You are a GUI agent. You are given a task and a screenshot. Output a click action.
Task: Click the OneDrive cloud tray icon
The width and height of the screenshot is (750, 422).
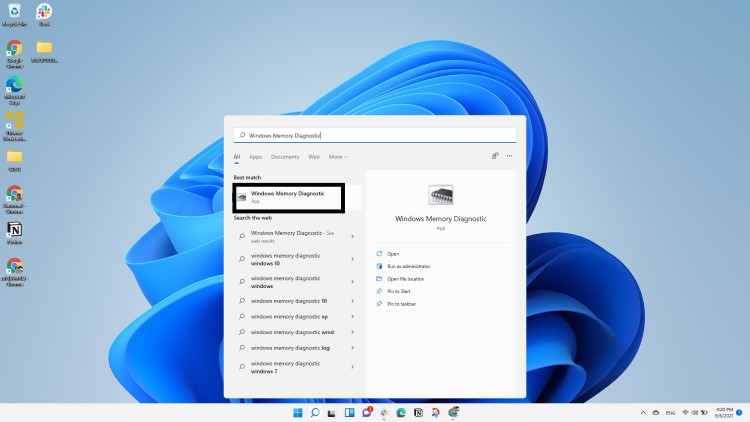pos(656,412)
